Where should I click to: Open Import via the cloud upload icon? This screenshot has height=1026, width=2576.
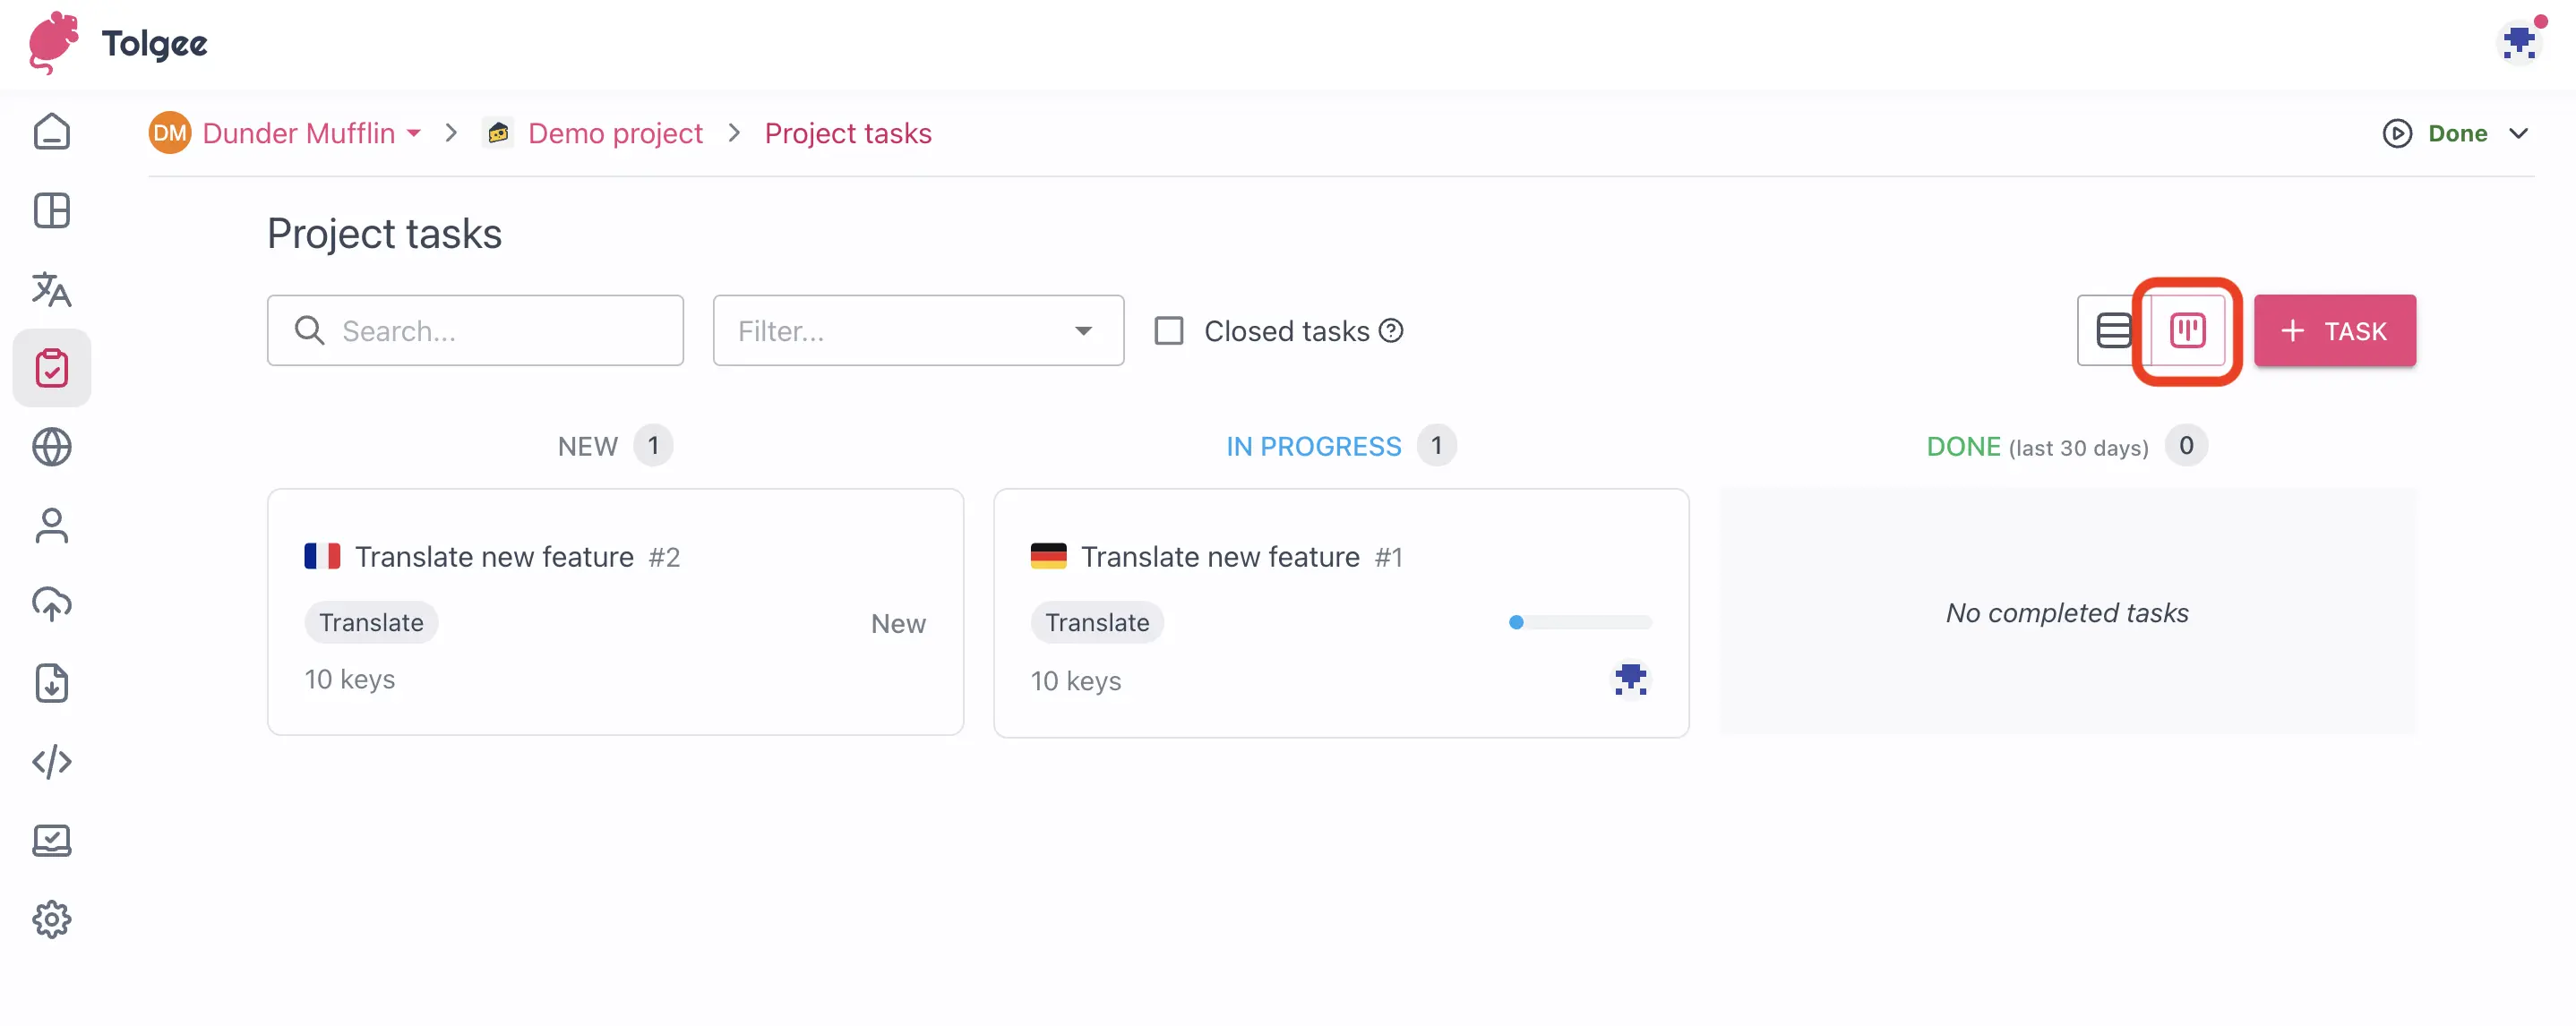click(51, 604)
